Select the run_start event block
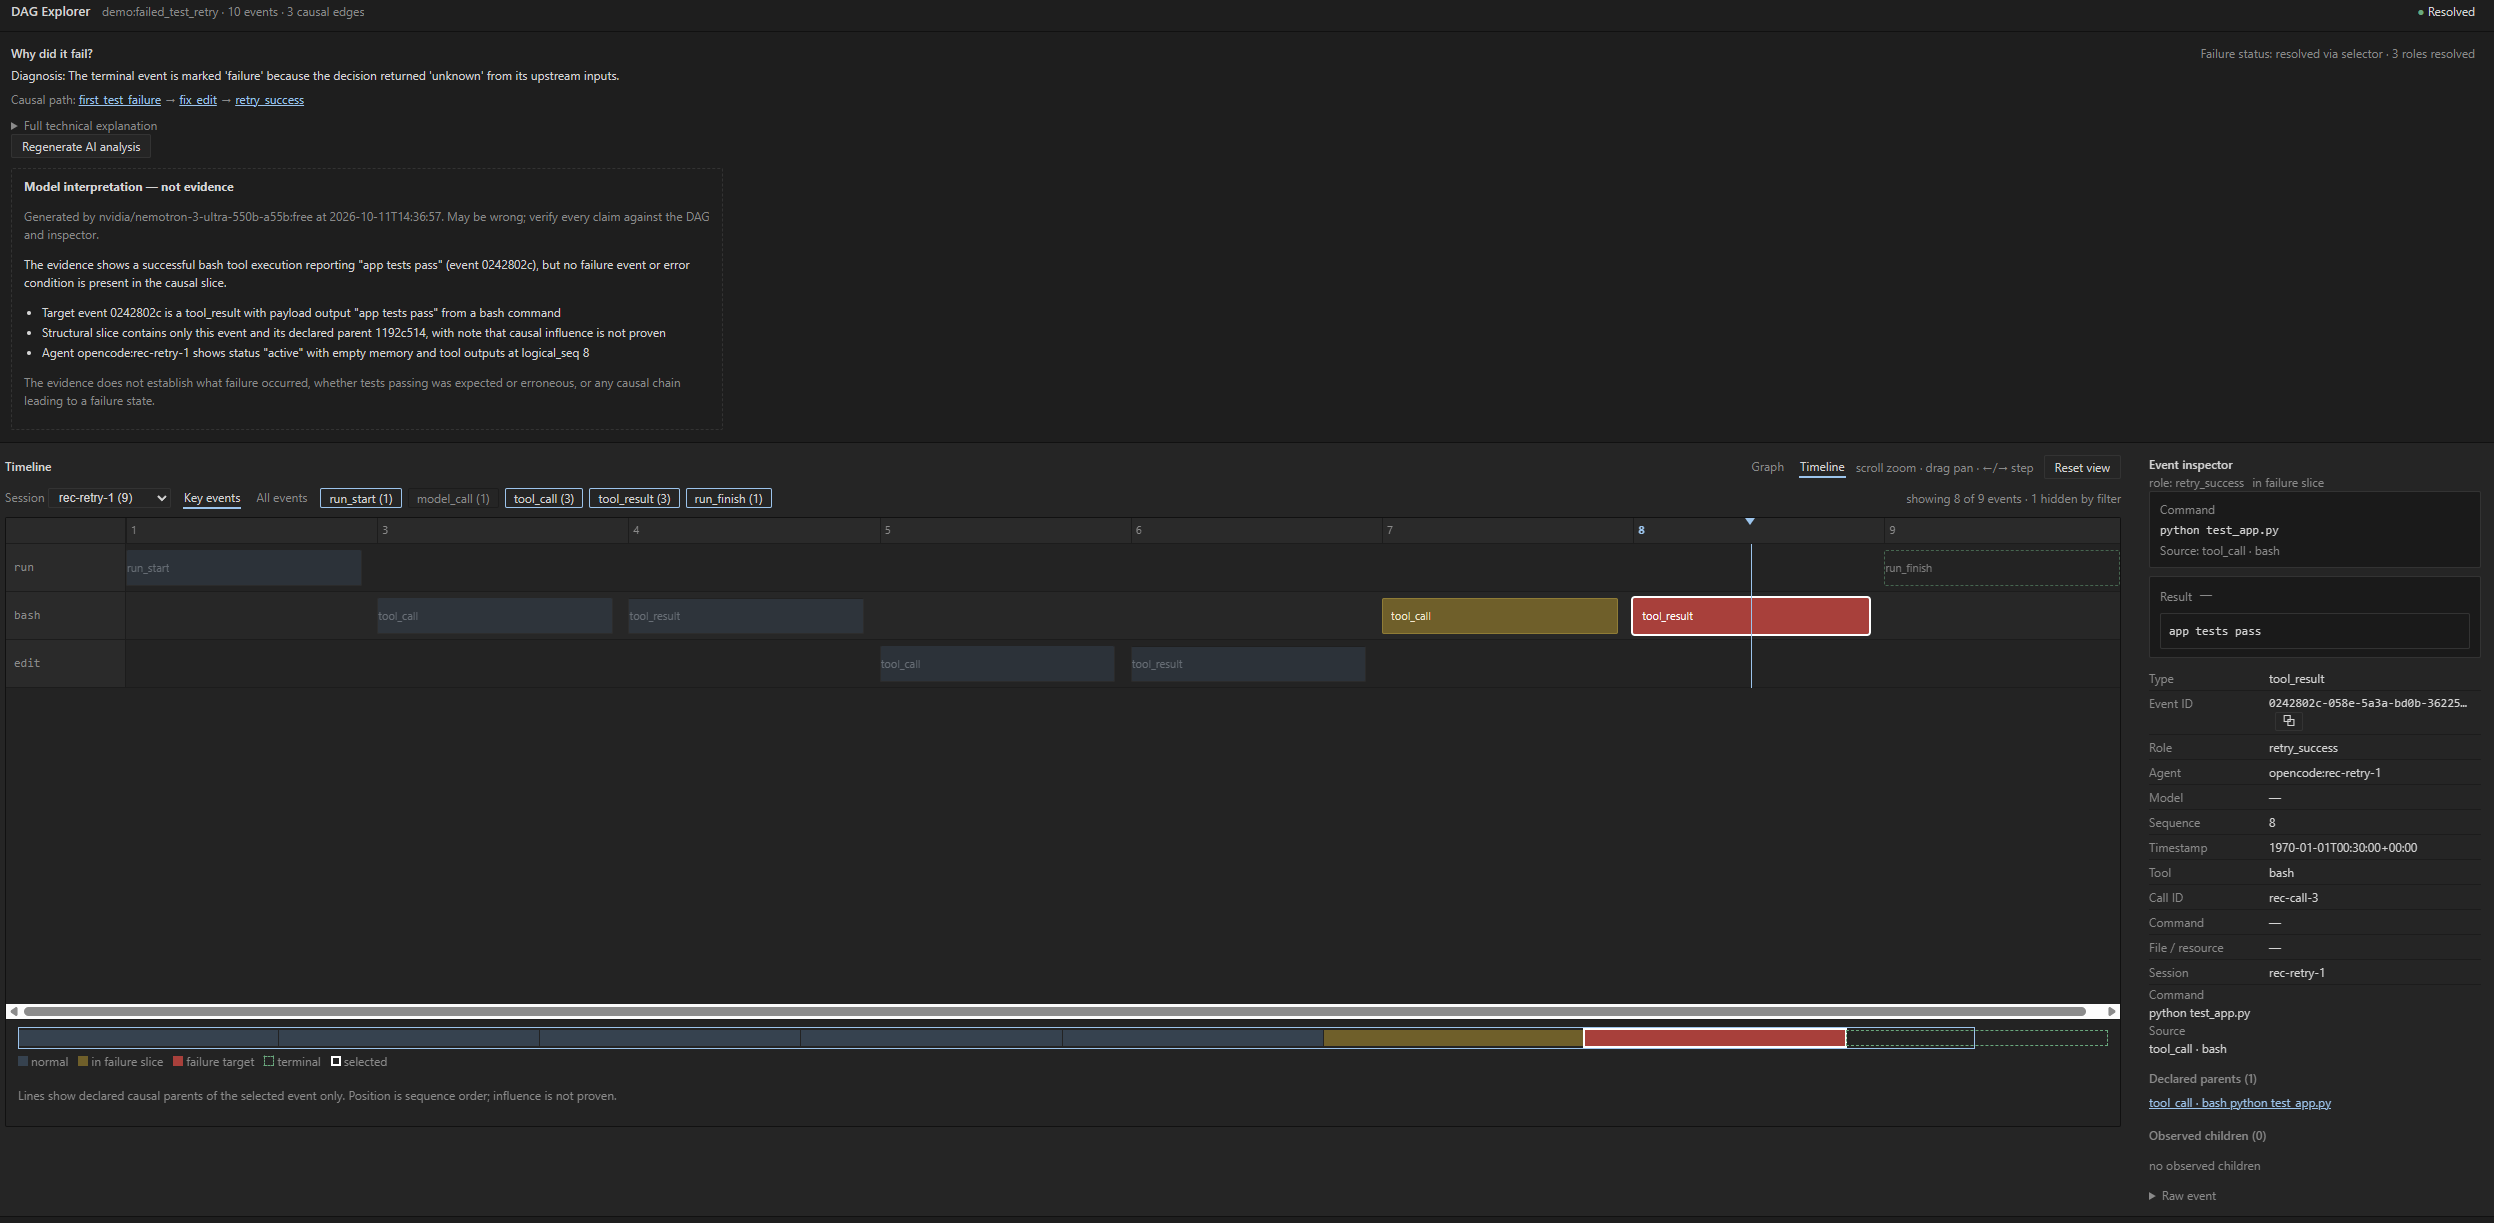The image size is (2494, 1223). [x=243, y=568]
